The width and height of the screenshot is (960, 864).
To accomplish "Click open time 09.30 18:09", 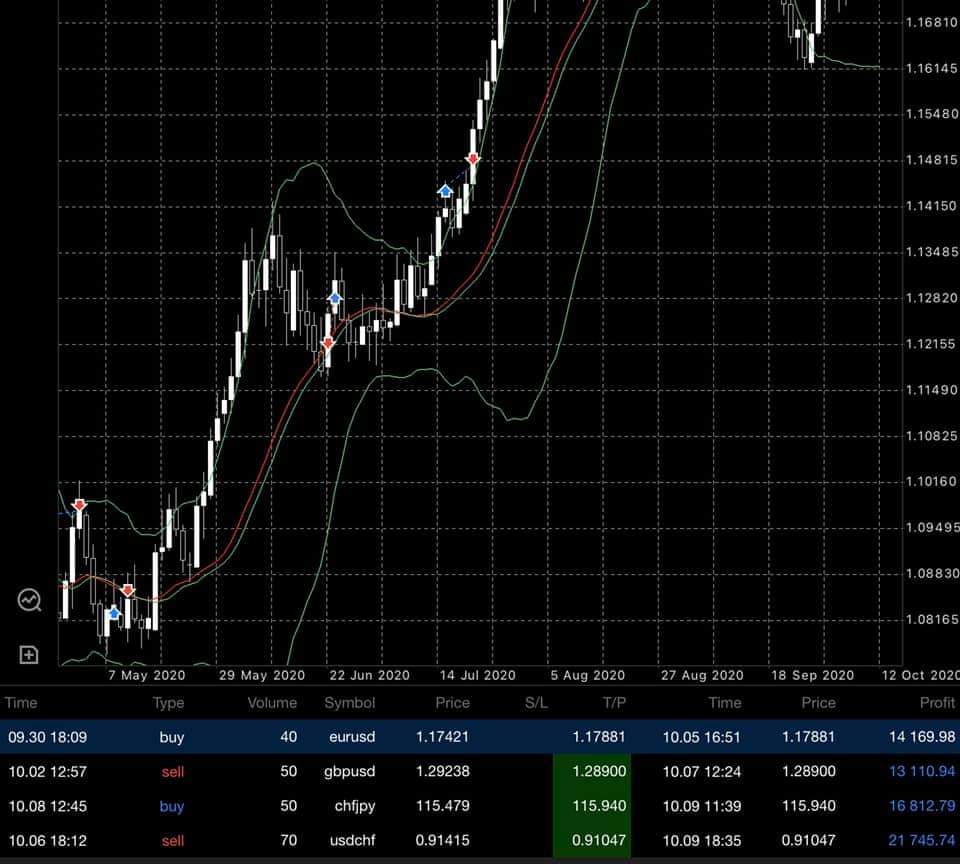I will [47, 737].
